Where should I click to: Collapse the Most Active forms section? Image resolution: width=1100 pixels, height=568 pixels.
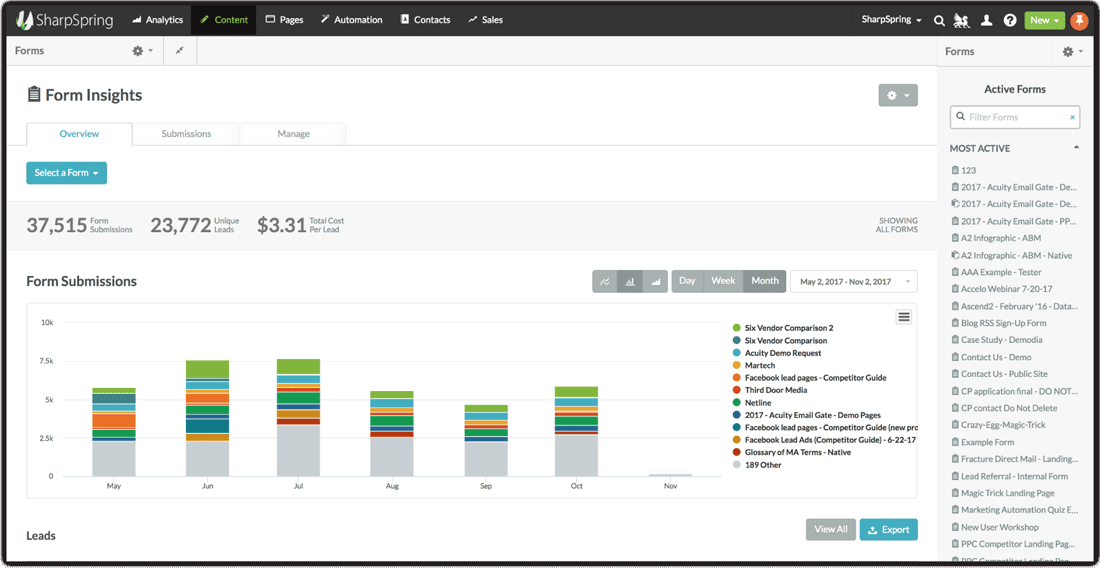(1076, 148)
